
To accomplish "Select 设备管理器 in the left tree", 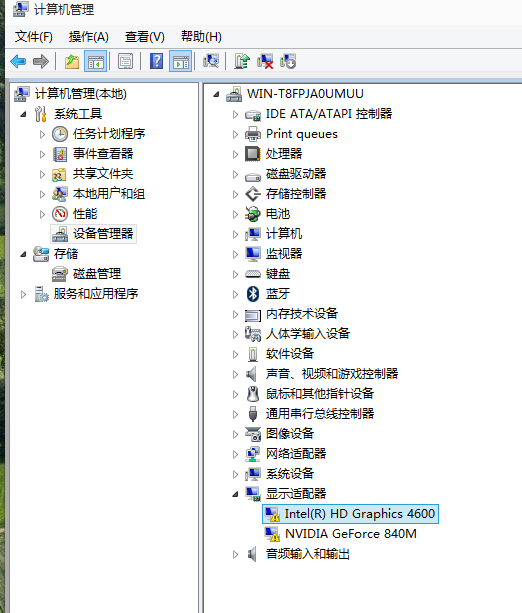I will click(103, 234).
